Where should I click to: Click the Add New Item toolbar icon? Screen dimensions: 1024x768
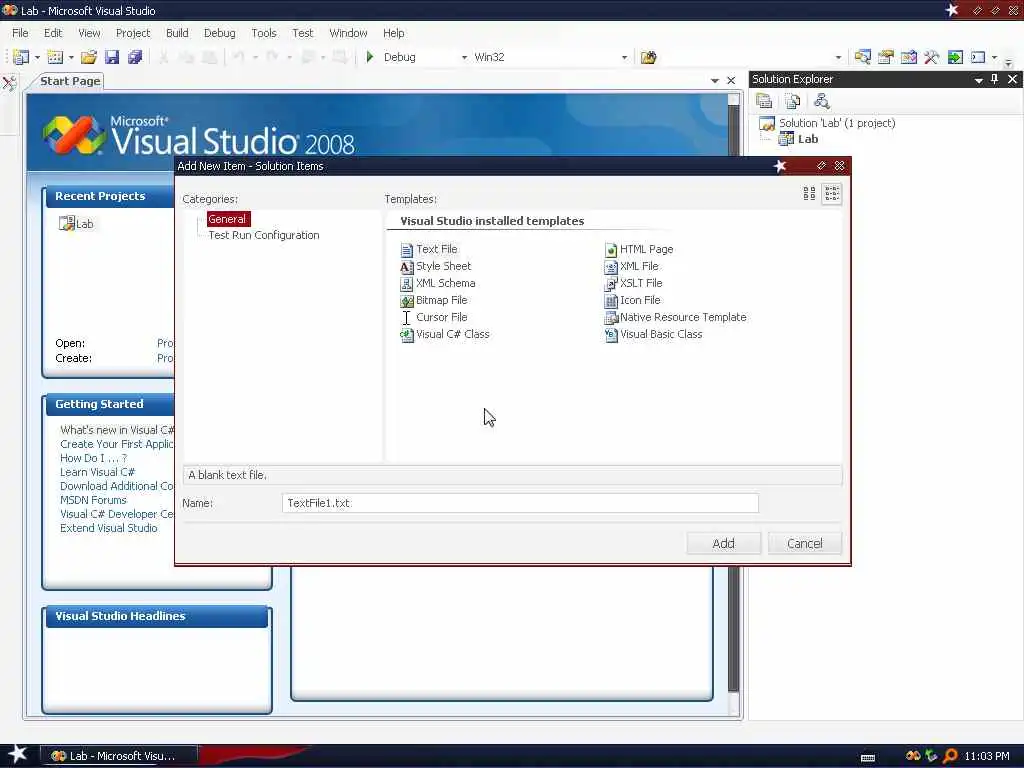56,57
